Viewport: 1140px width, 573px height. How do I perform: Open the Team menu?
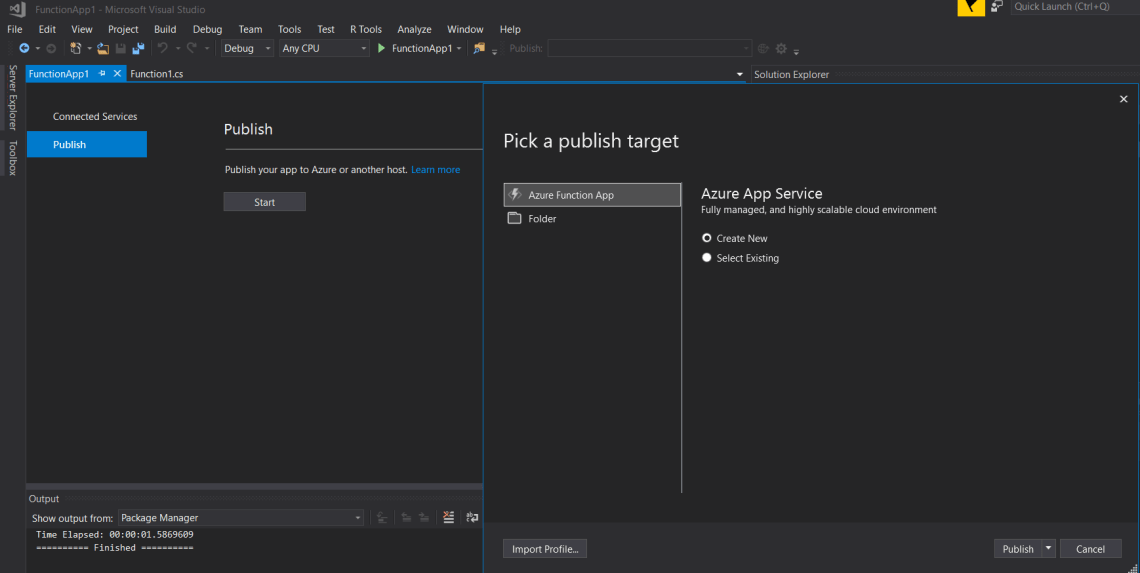[x=250, y=29]
